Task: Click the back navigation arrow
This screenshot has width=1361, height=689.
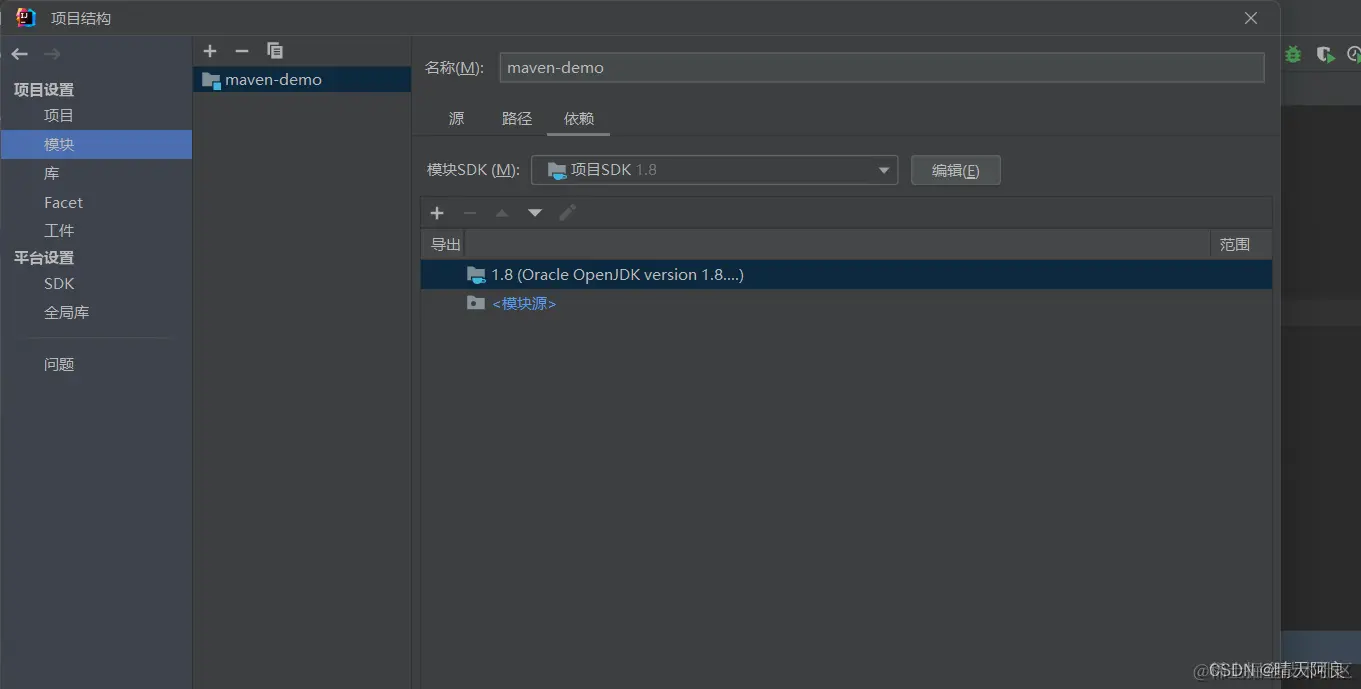Action: click(x=19, y=54)
